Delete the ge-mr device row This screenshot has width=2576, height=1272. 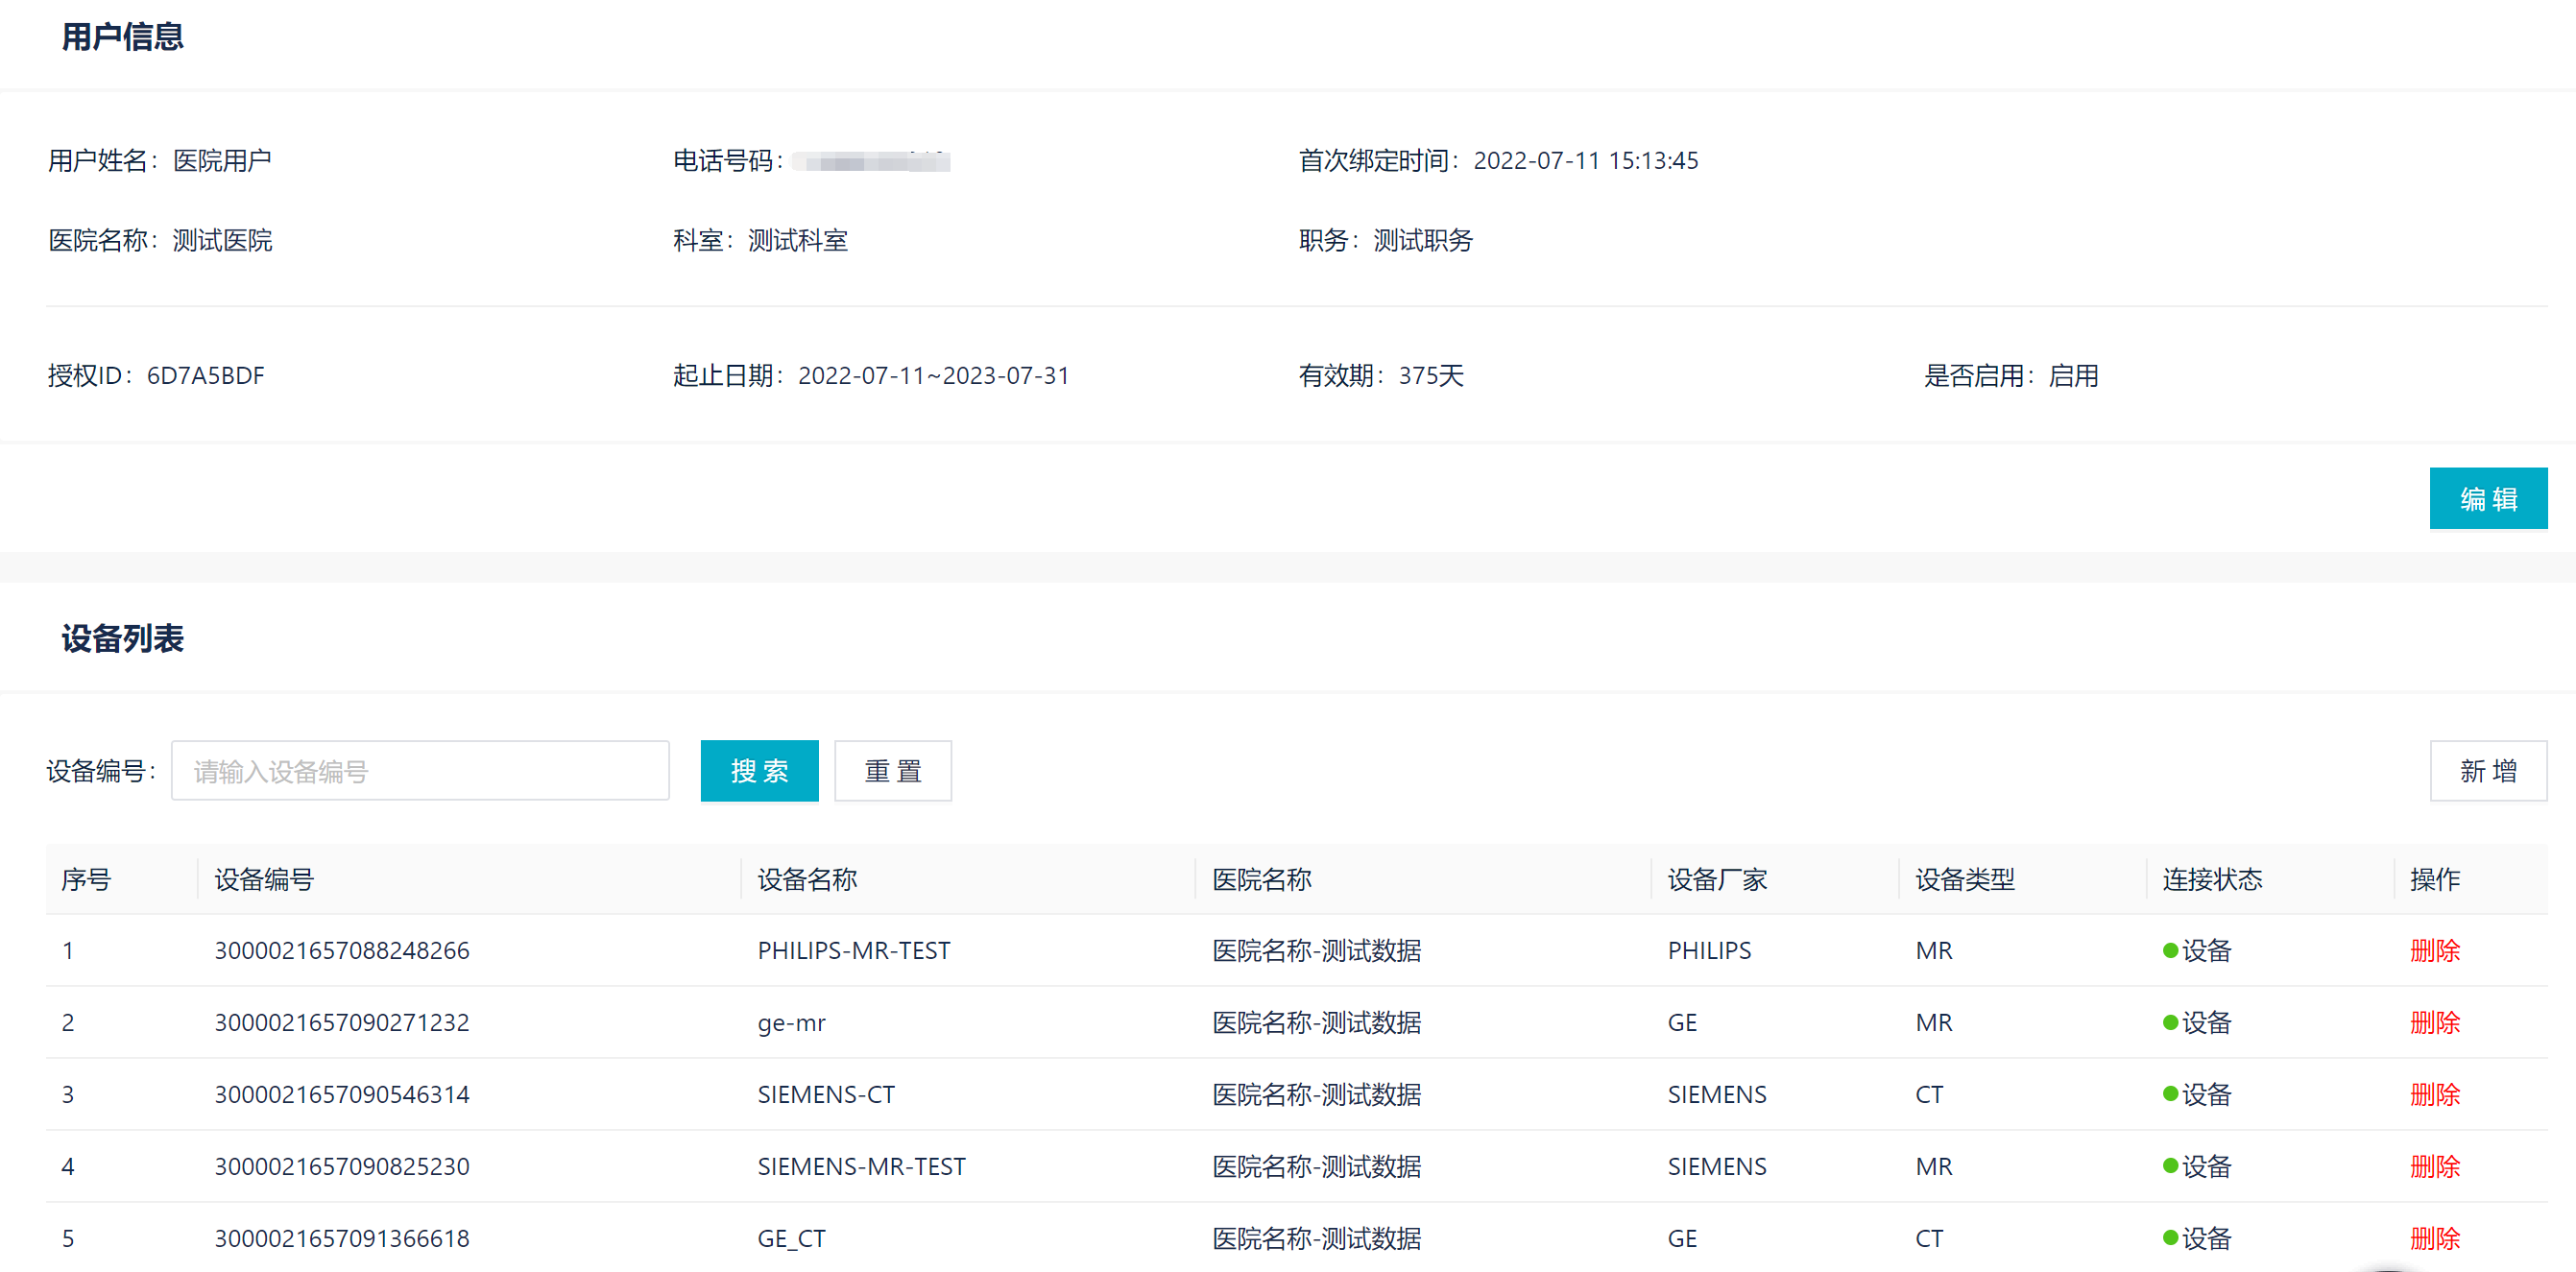pos(2434,1022)
